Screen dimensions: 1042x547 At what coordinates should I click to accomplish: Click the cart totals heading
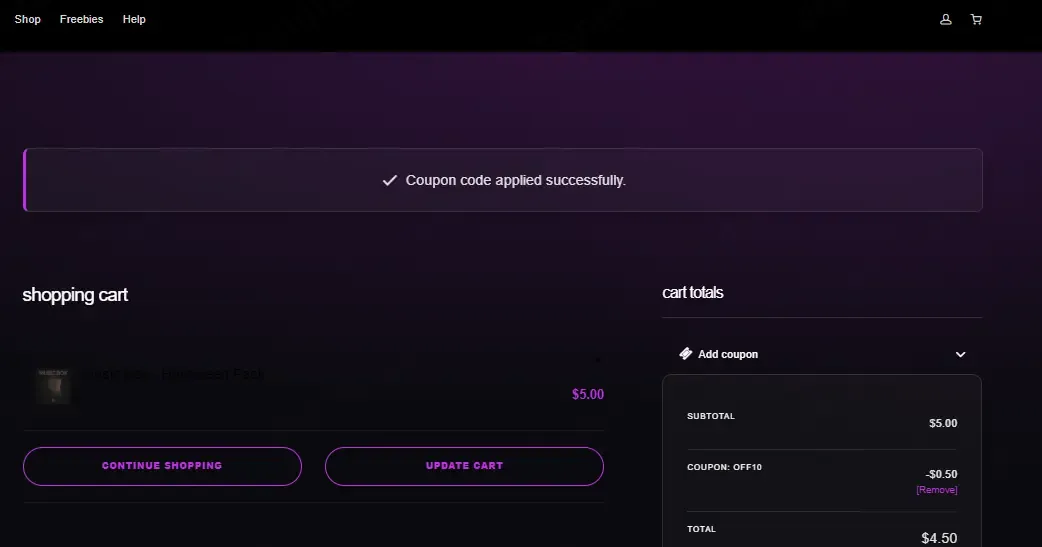click(x=692, y=292)
